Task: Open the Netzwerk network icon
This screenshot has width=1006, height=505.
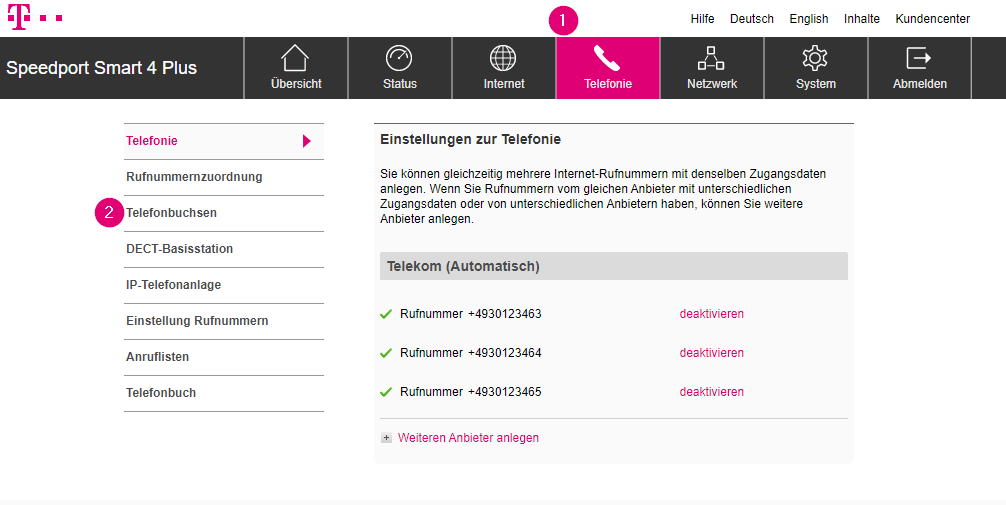Action: point(711,58)
